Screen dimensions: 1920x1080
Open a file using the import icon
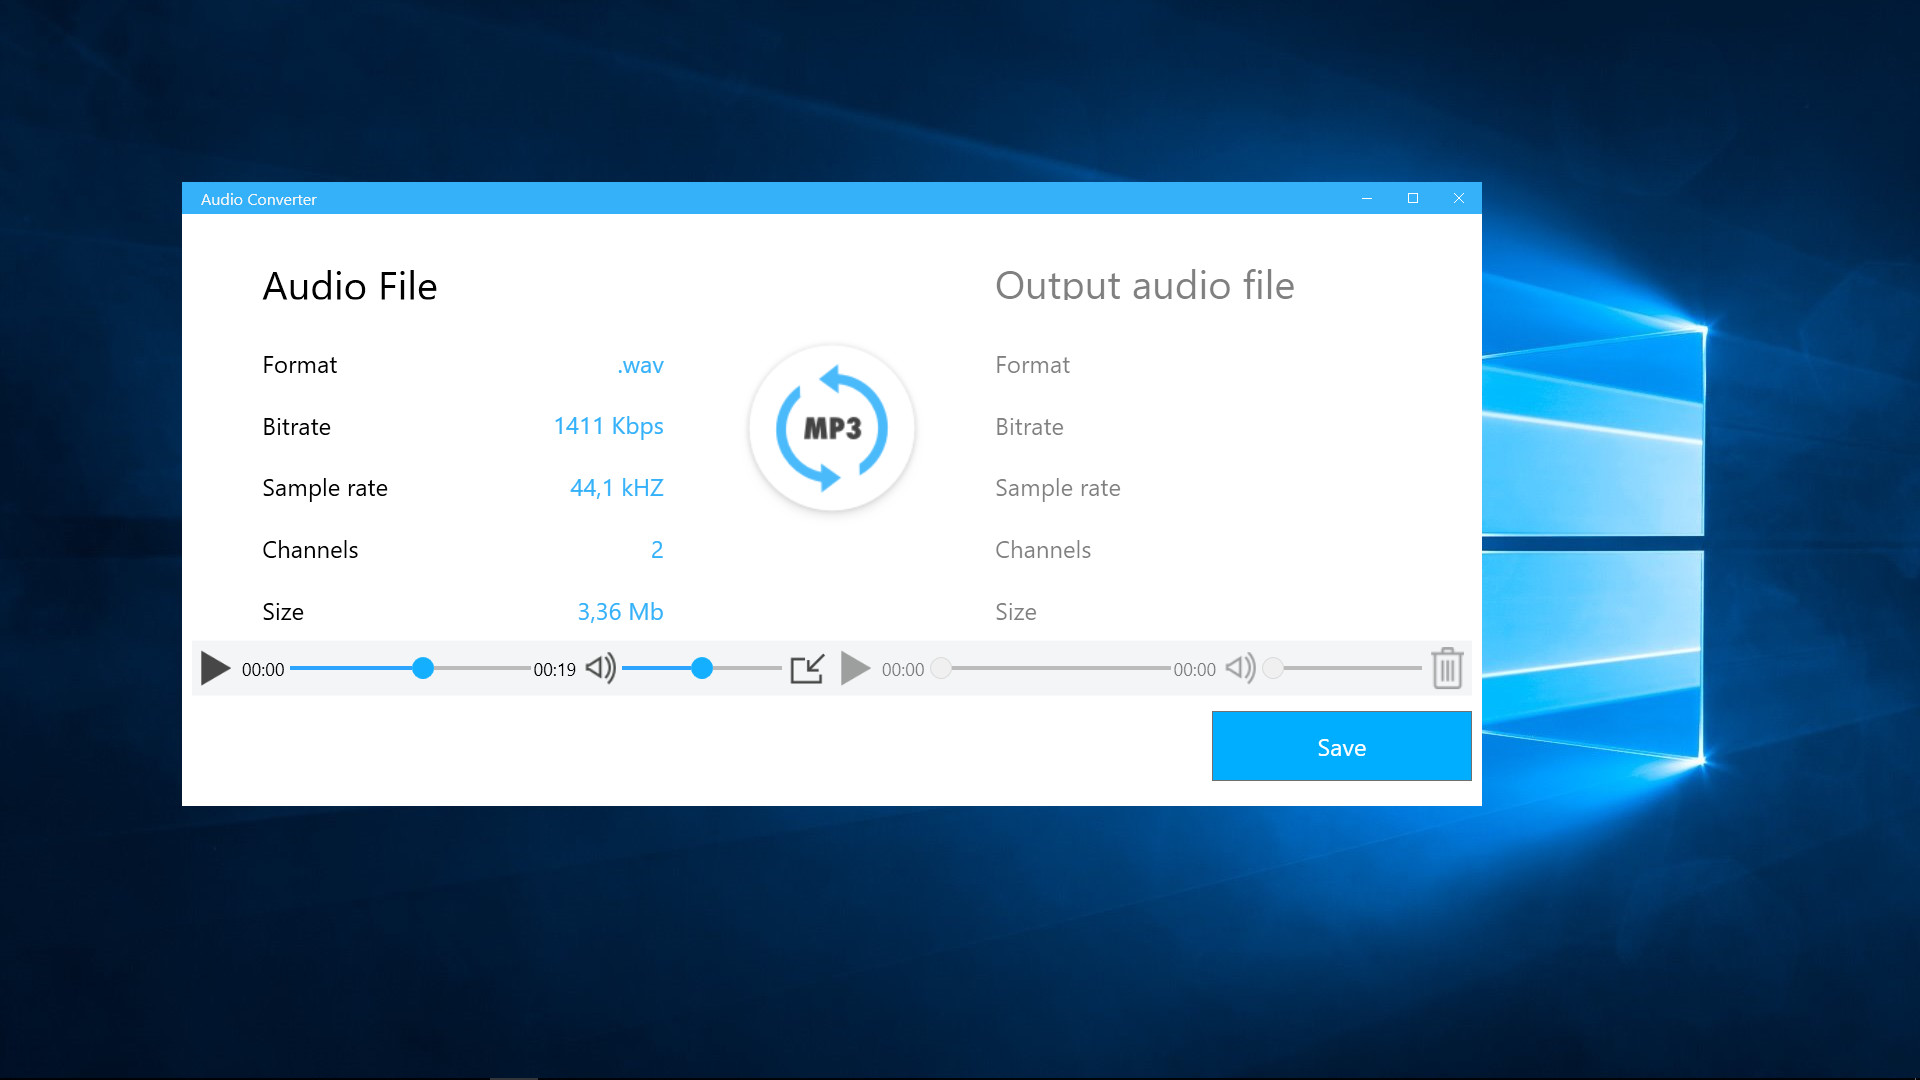pyautogui.click(x=808, y=668)
